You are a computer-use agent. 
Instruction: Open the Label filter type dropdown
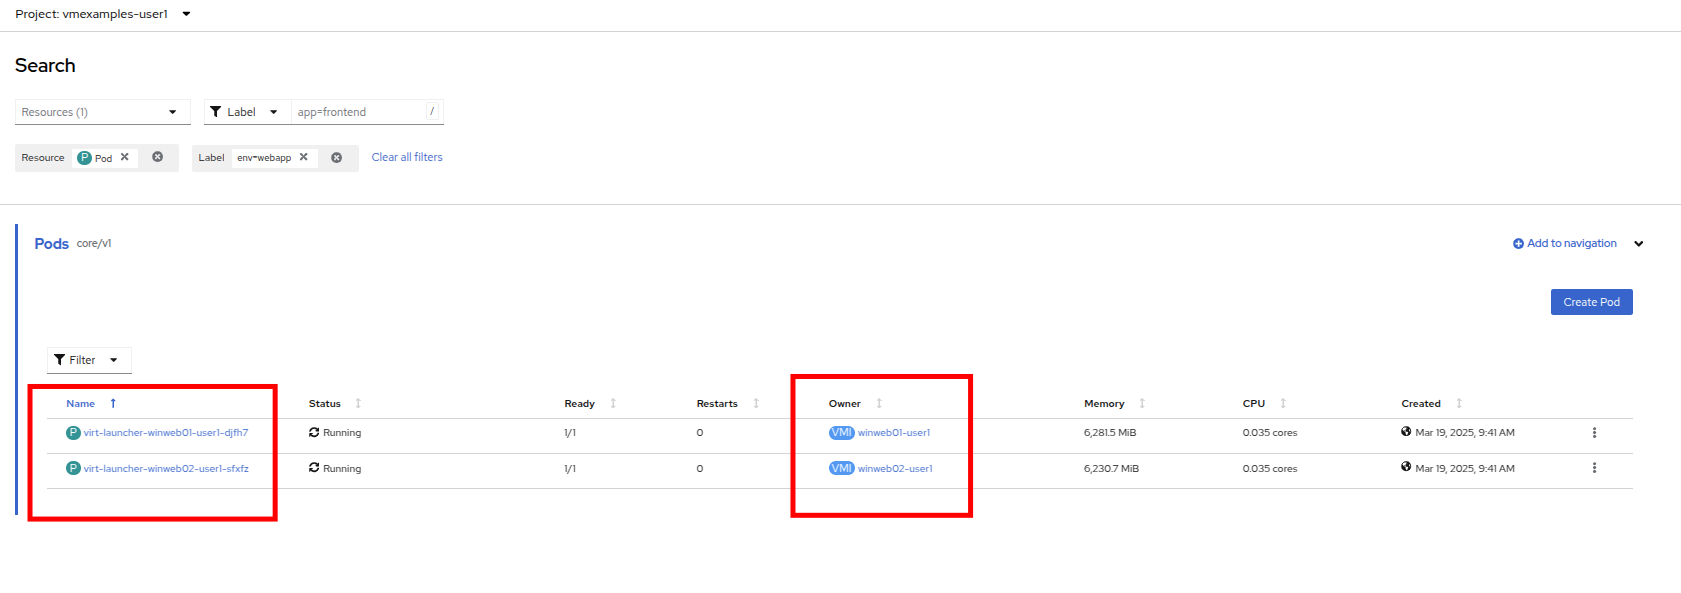[245, 112]
